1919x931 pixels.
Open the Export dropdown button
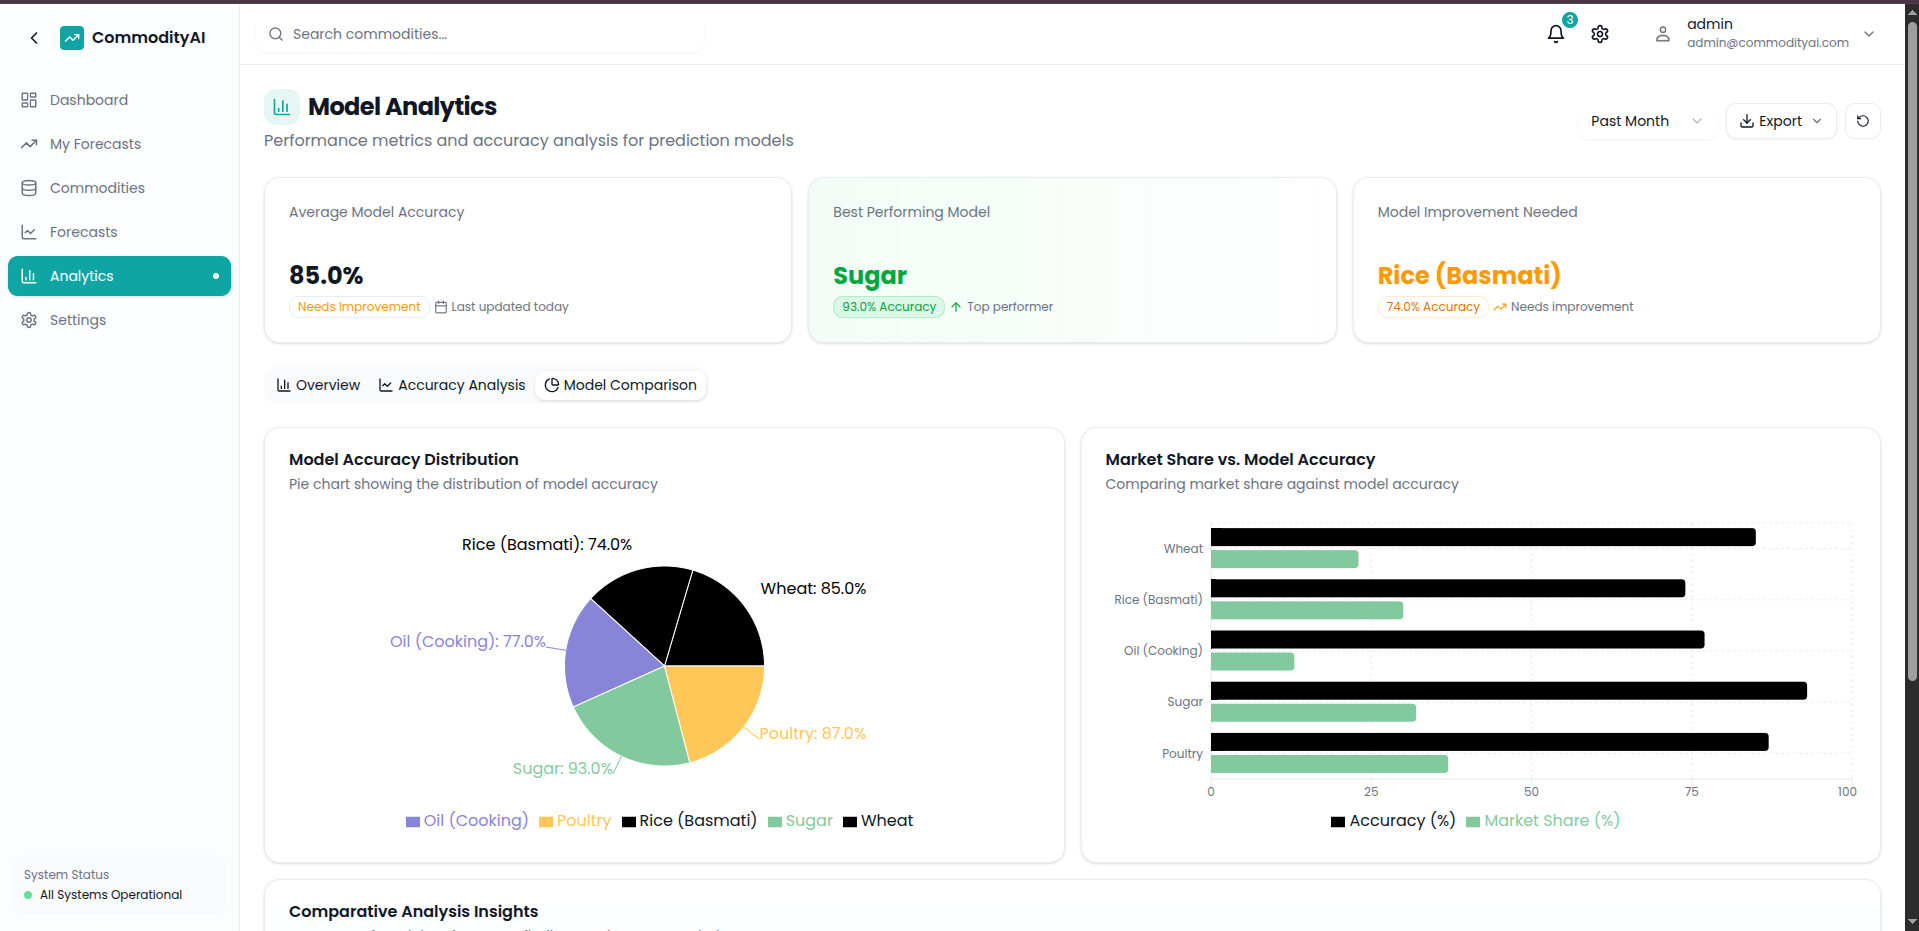(x=1781, y=121)
